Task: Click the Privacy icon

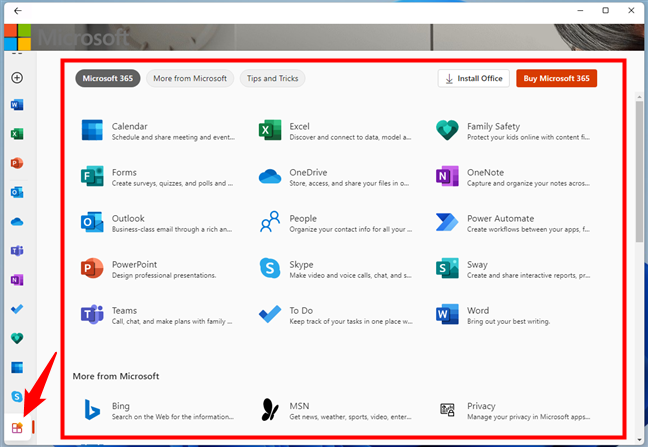Action: [447, 410]
